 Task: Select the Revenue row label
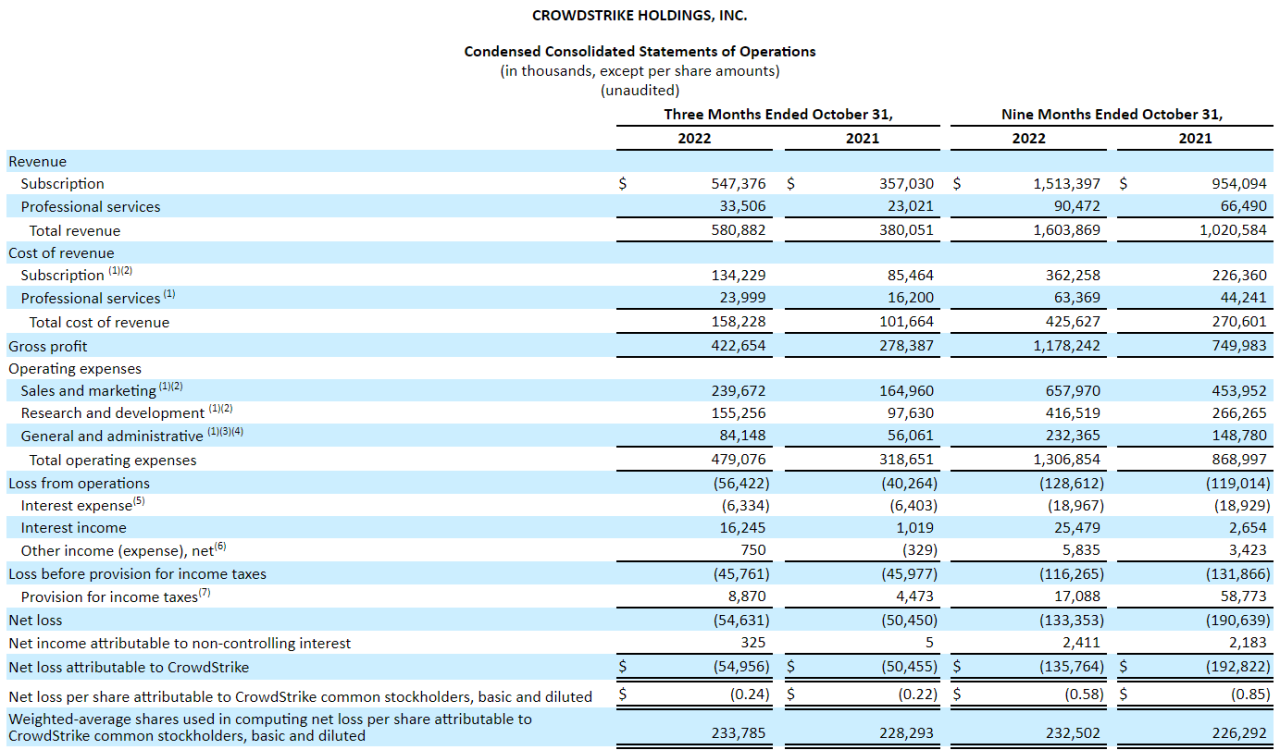tap(37, 161)
